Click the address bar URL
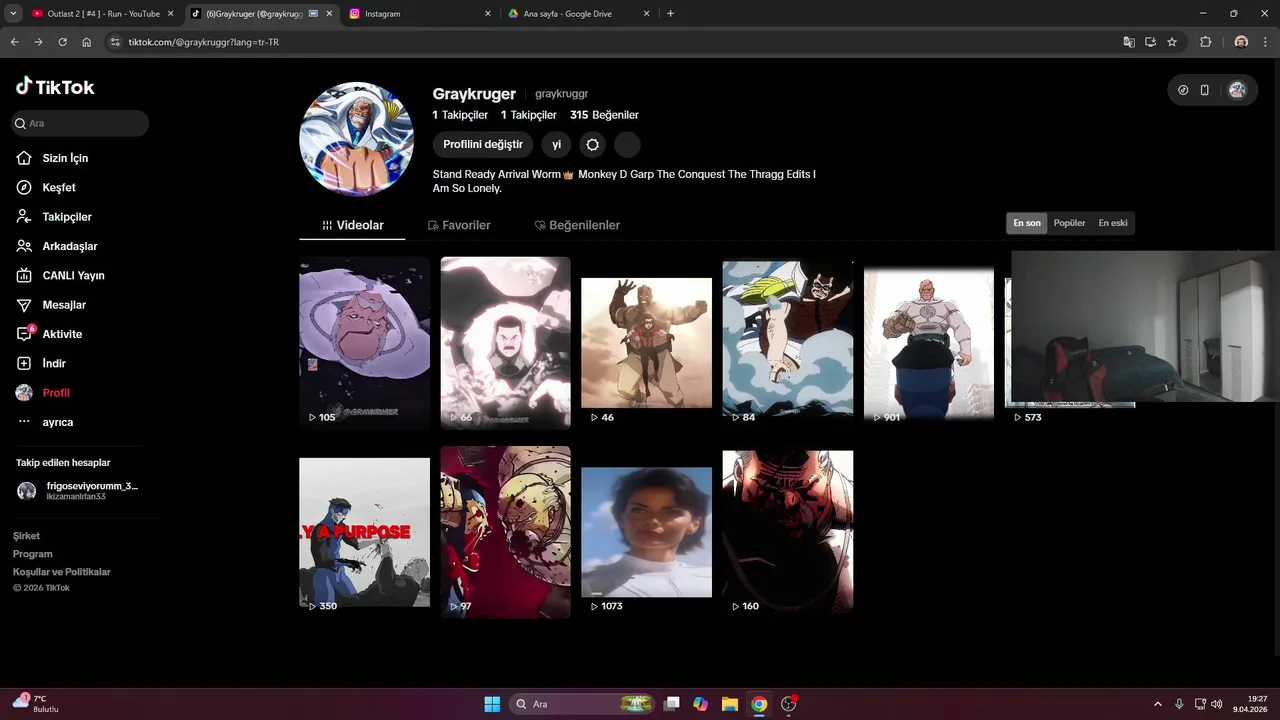1280x720 pixels. pos(203,42)
